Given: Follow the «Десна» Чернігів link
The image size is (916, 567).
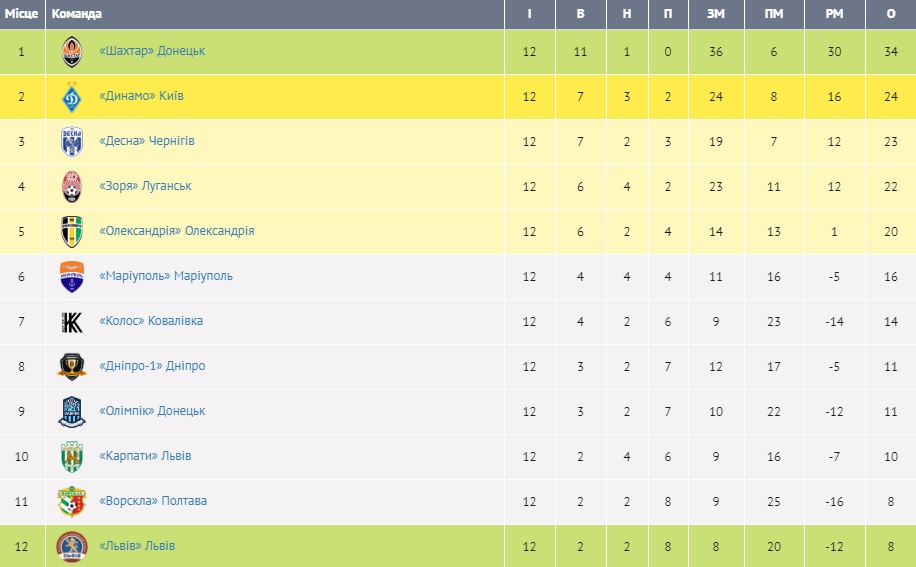Looking at the screenshot, I should 147,141.
